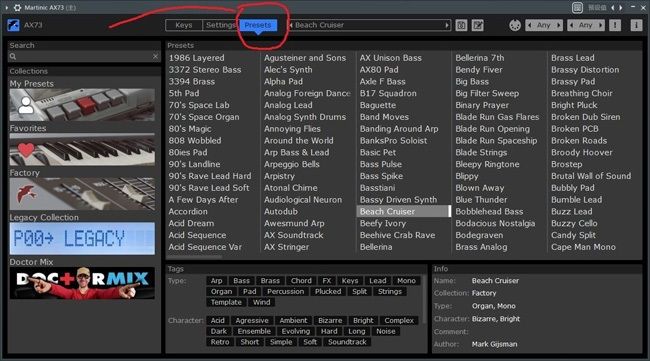Open the first Any filter dropdown
Screen dimensions: 650x361
coord(544,25)
